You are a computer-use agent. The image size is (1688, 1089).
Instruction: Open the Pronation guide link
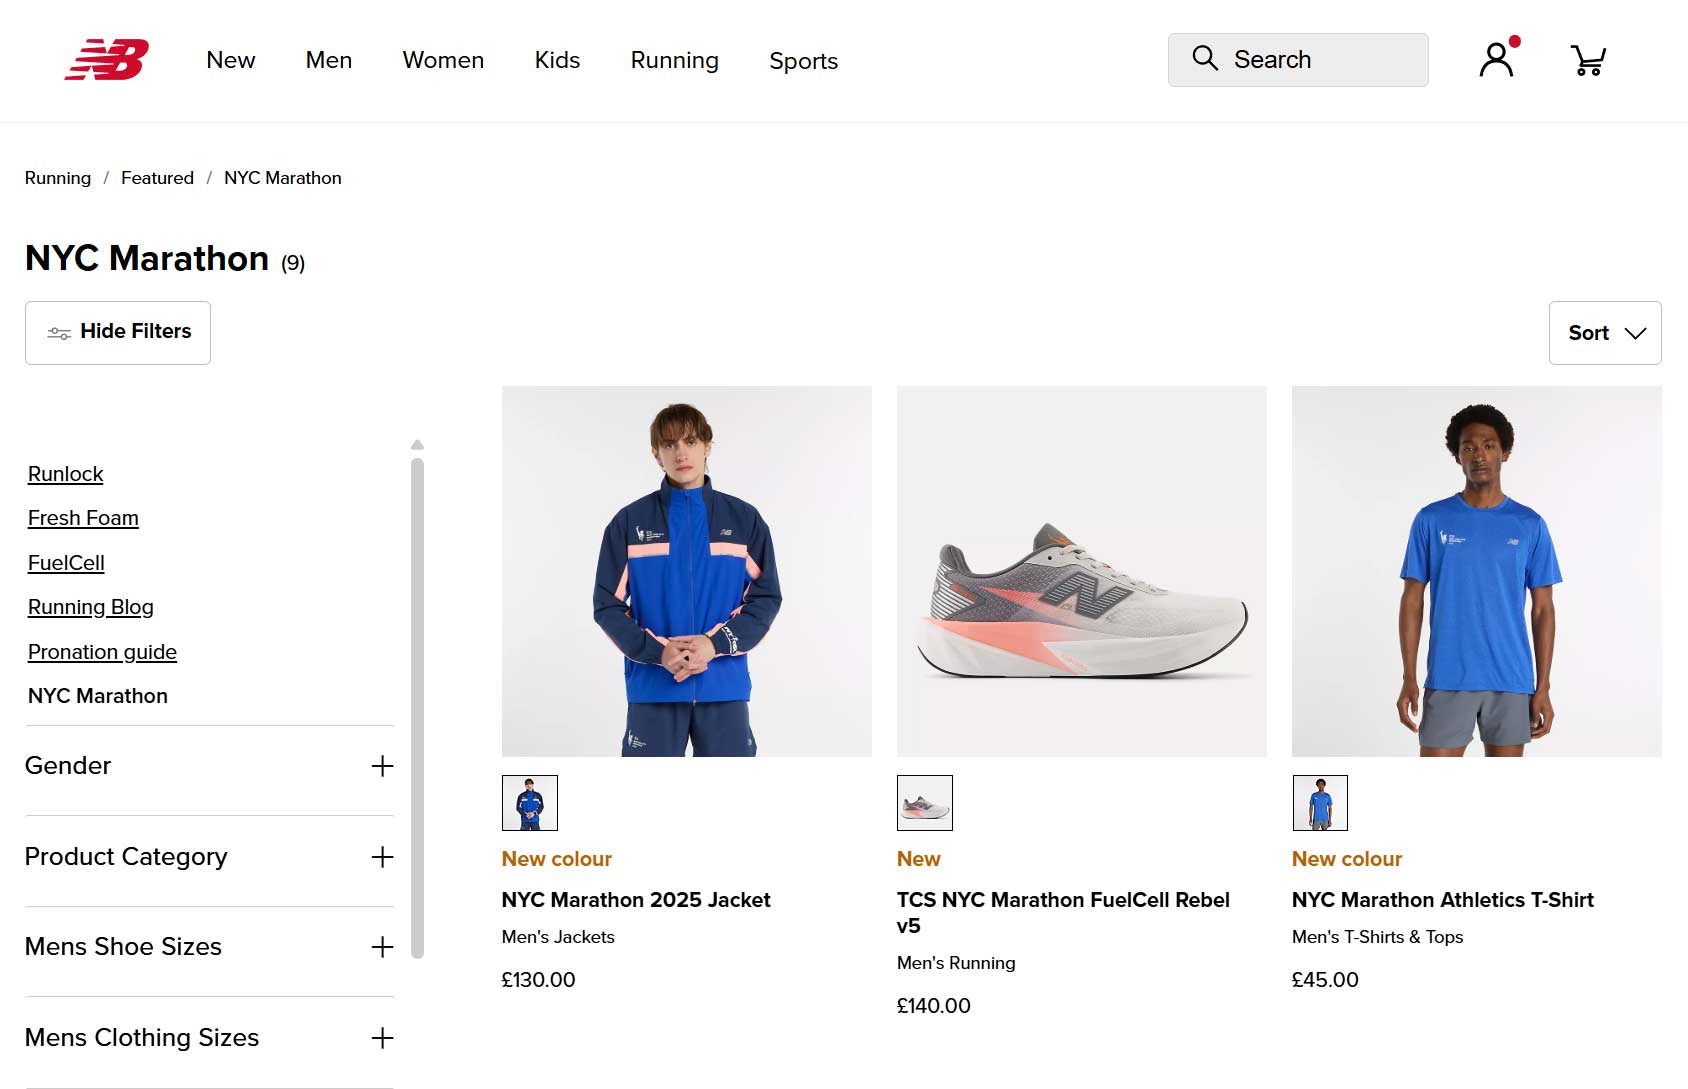pyautogui.click(x=102, y=652)
